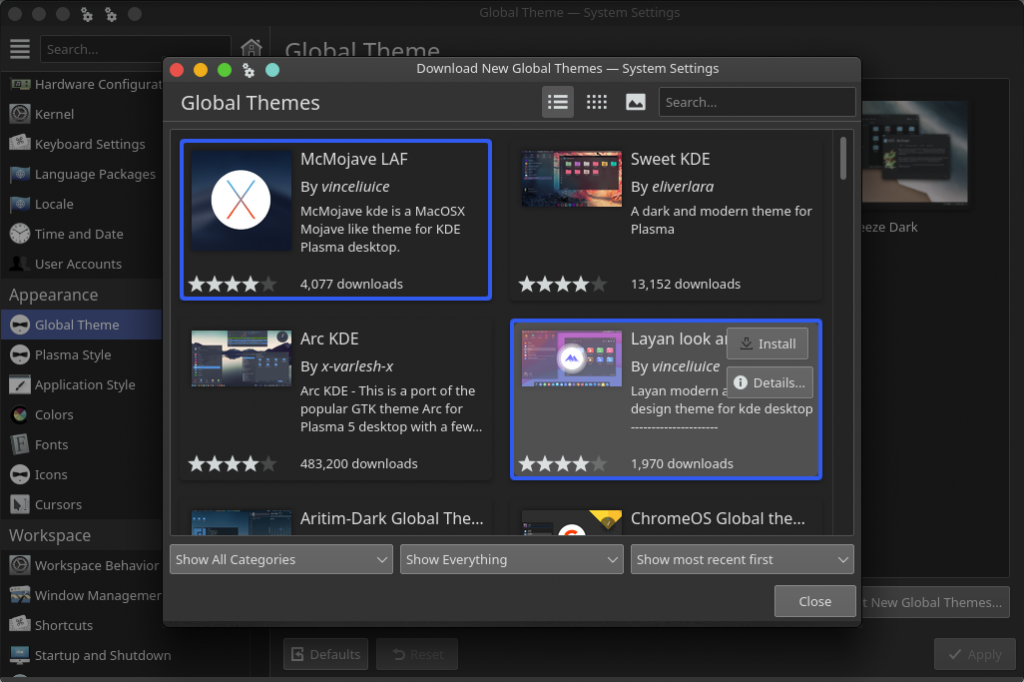1024x682 pixels.
Task: Switch to compact icon grid view
Action: [597, 101]
